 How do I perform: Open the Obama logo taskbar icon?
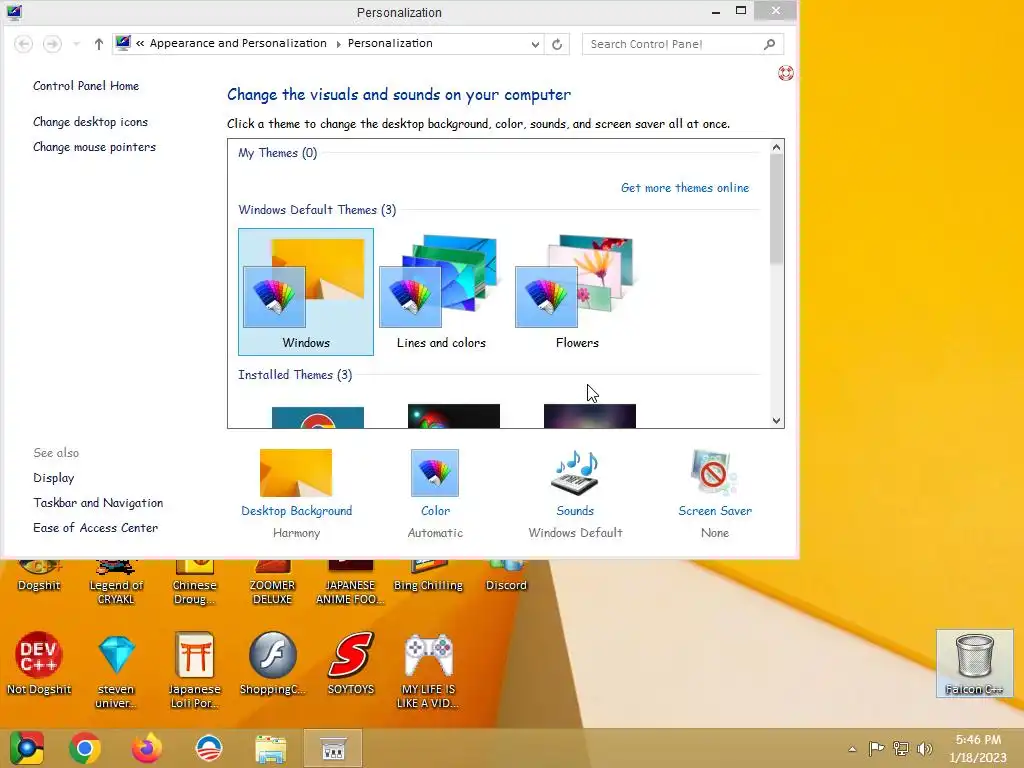tap(209, 748)
